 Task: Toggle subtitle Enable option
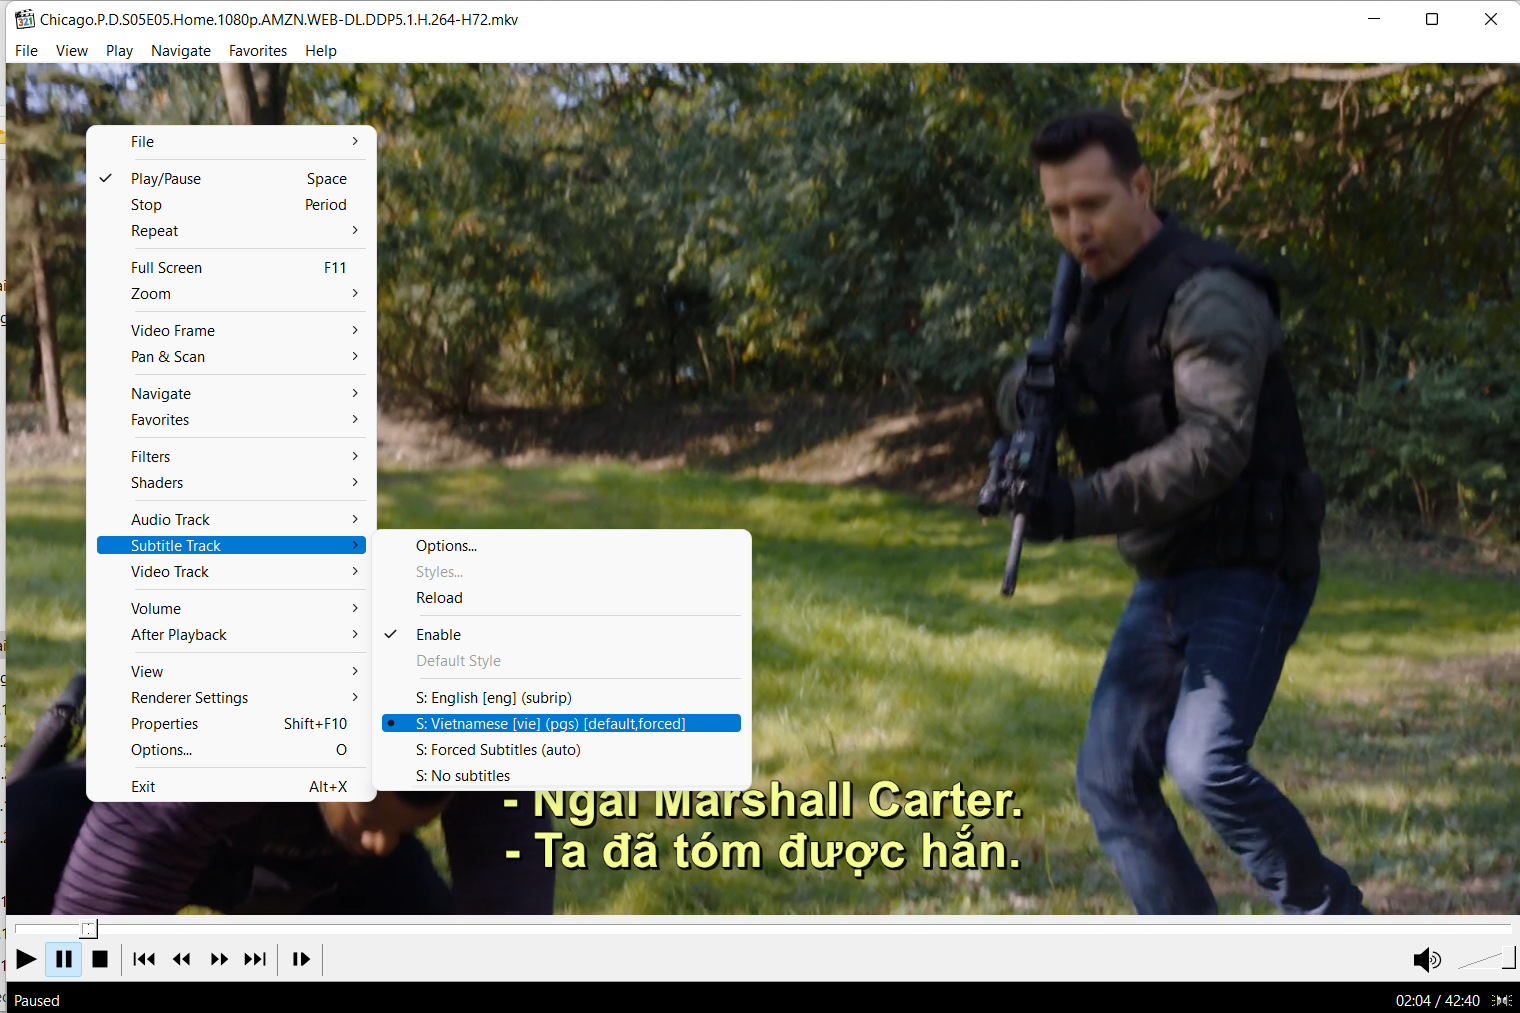click(x=561, y=635)
